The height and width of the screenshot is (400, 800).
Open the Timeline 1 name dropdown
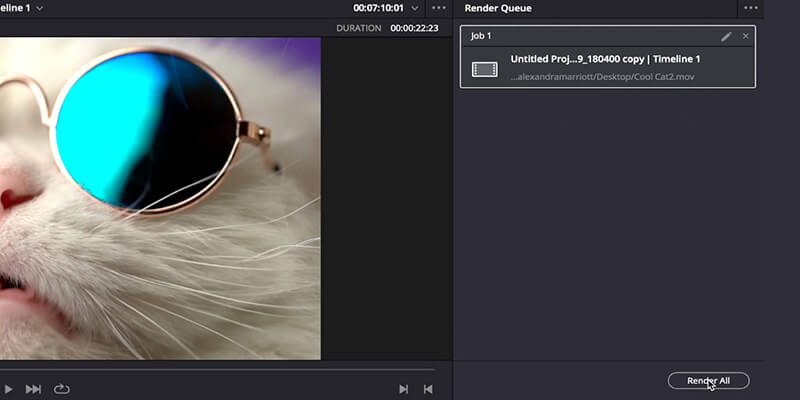(40, 9)
